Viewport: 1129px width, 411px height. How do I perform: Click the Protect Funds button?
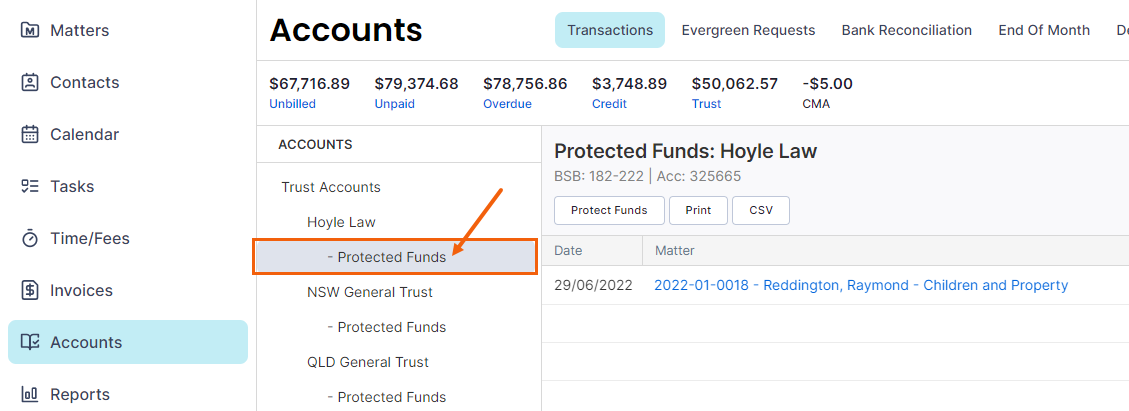click(x=609, y=210)
